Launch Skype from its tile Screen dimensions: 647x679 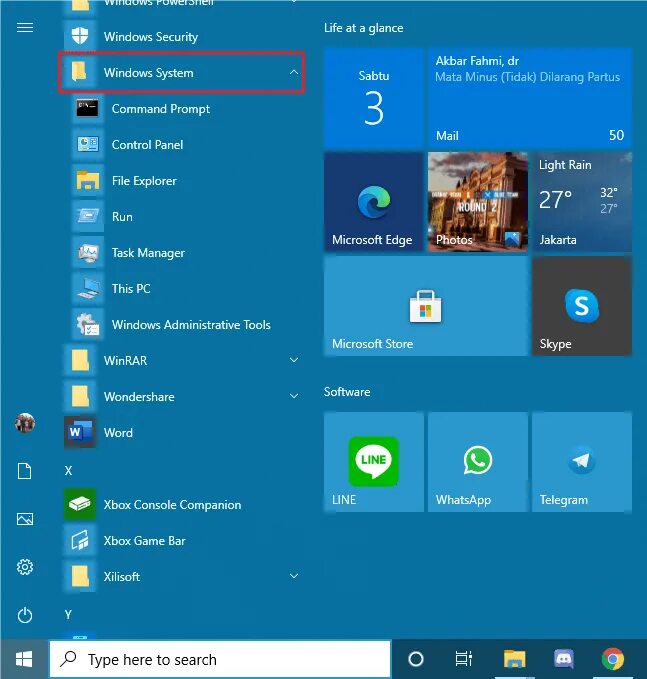582,306
